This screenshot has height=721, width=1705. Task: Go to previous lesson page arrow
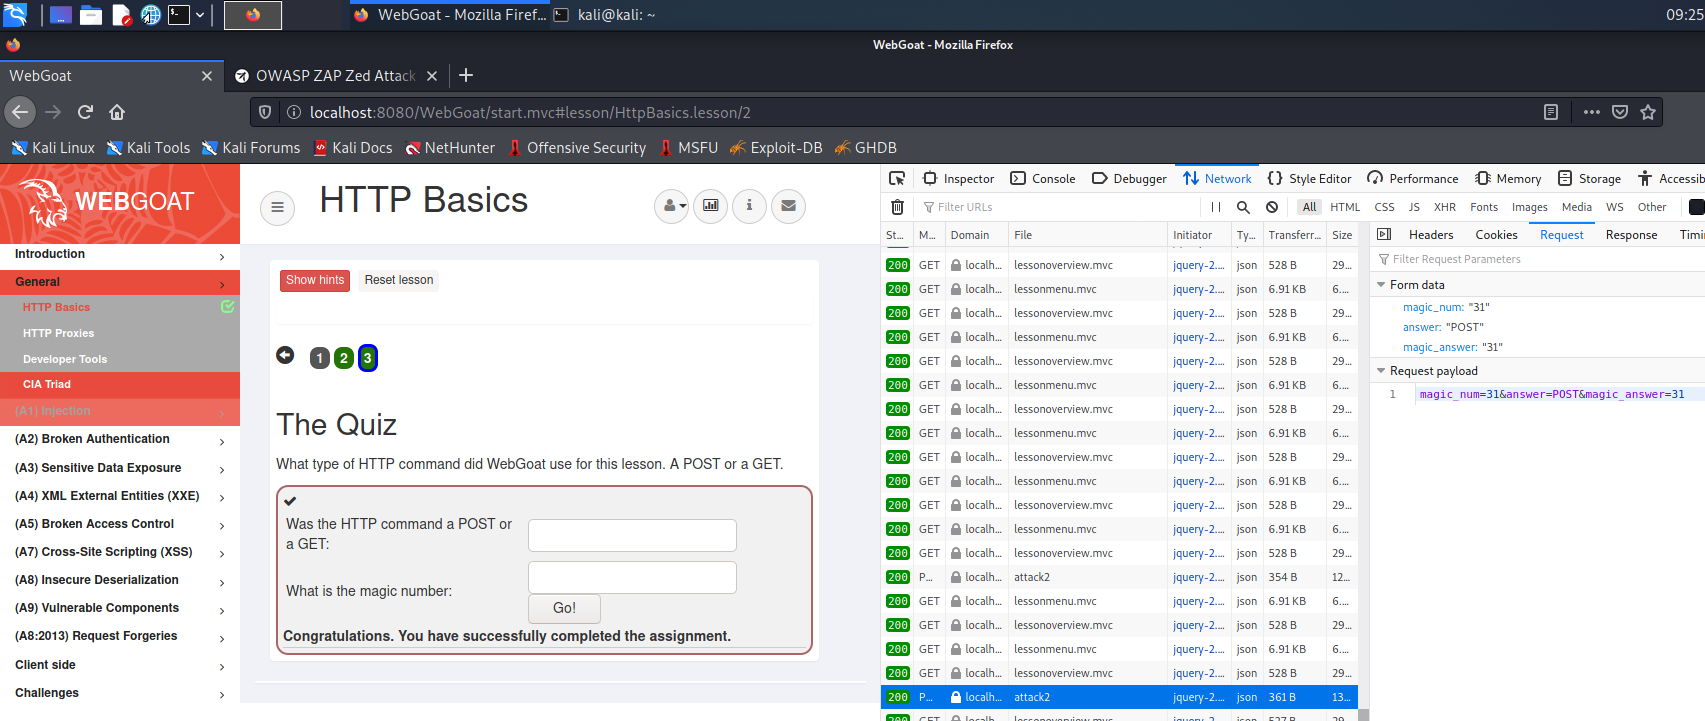click(285, 355)
